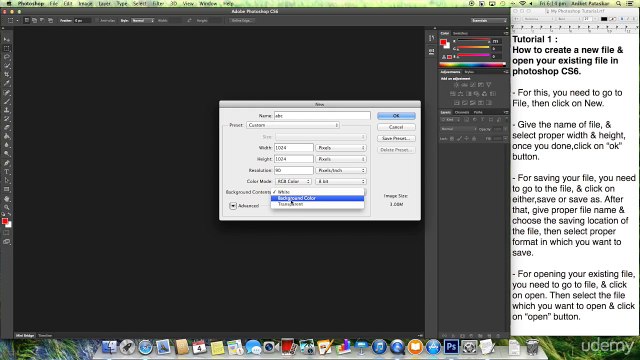The width and height of the screenshot is (640, 360).
Task: Open the Essentials workspace dropdown
Action: (488, 20)
